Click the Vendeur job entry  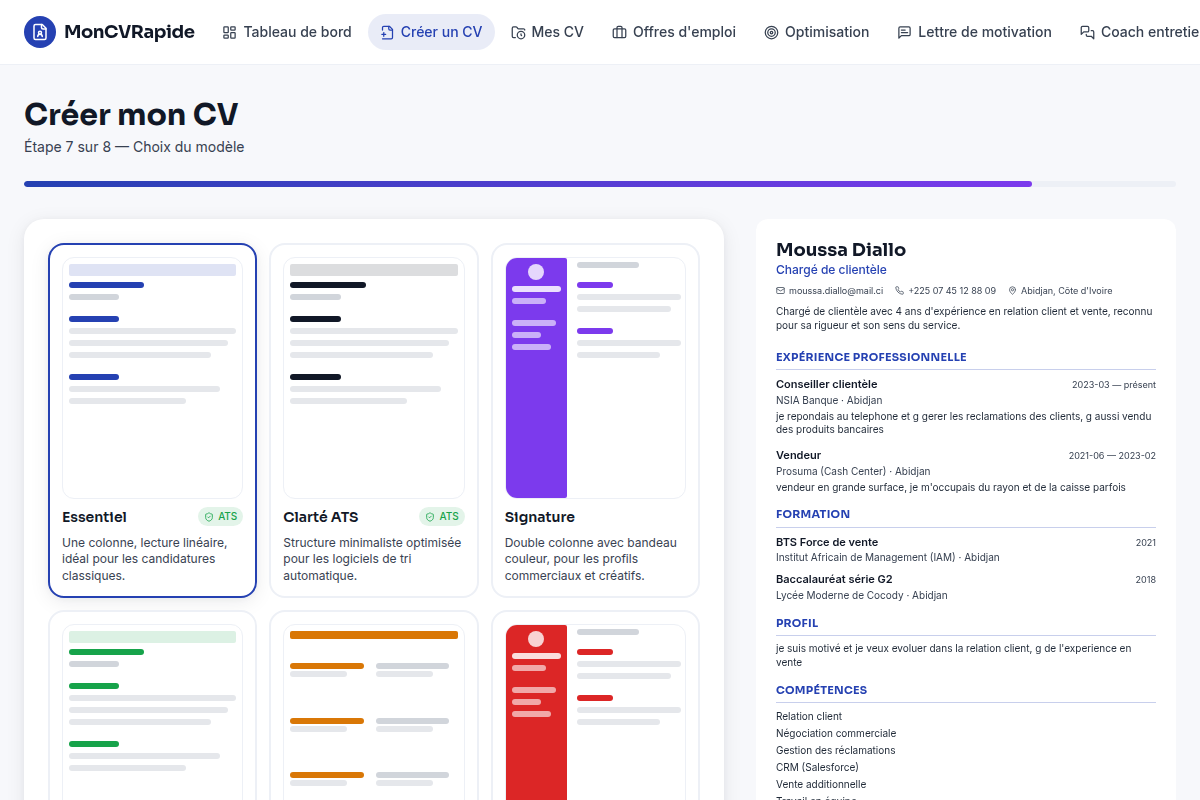(798, 455)
